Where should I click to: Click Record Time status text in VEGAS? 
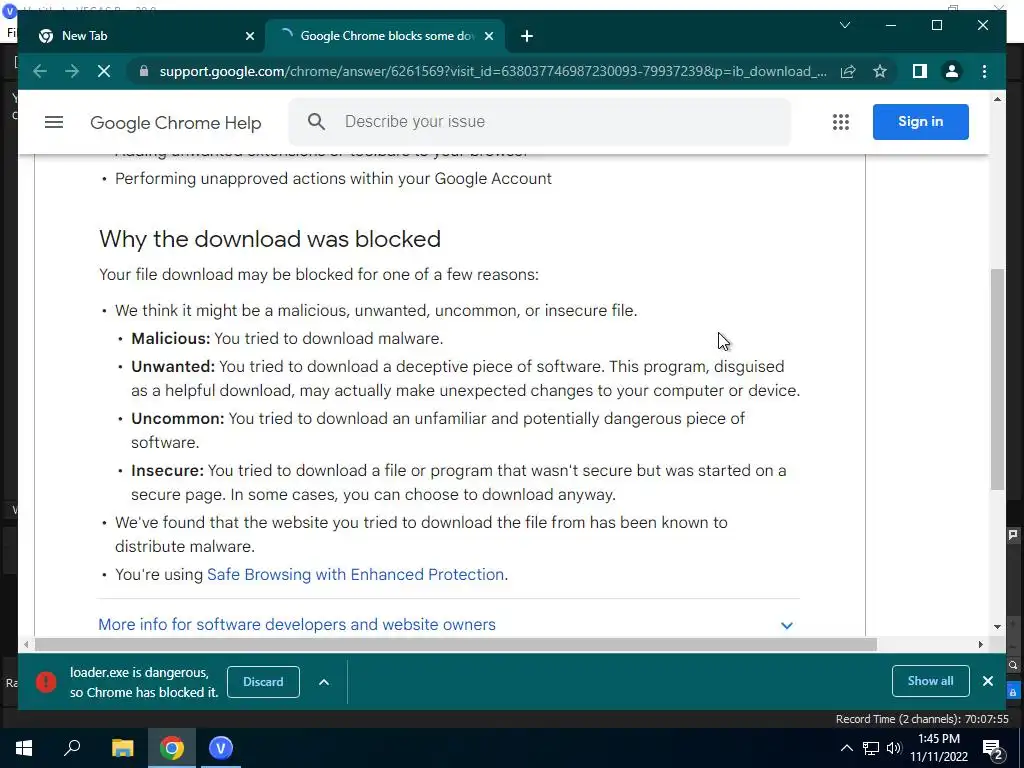pyautogui.click(x=922, y=719)
